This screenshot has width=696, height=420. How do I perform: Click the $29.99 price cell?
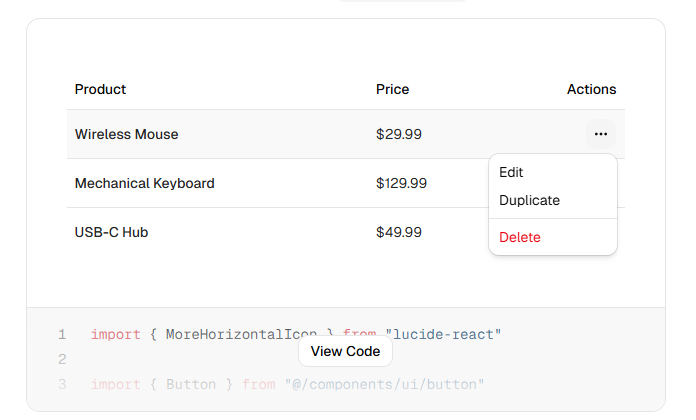[398, 134]
